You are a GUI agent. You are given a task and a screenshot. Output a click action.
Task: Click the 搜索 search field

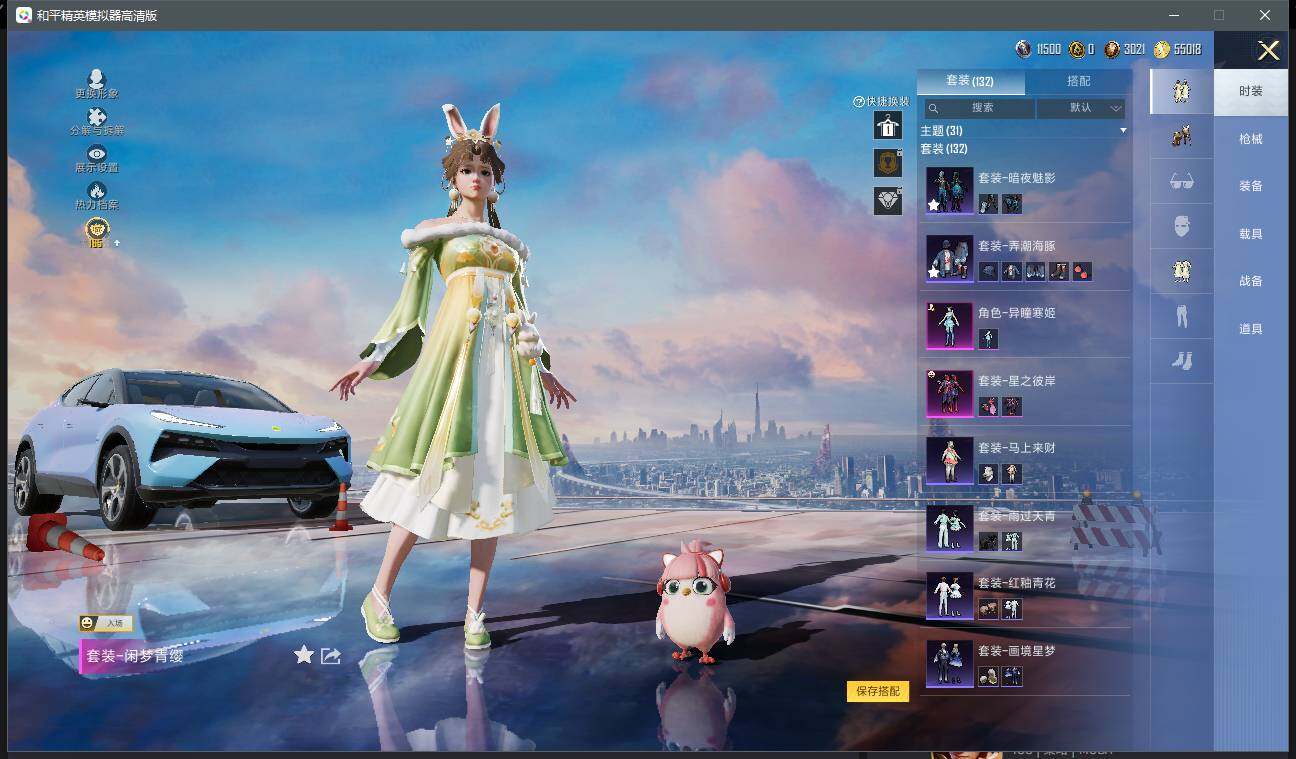coord(979,108)
